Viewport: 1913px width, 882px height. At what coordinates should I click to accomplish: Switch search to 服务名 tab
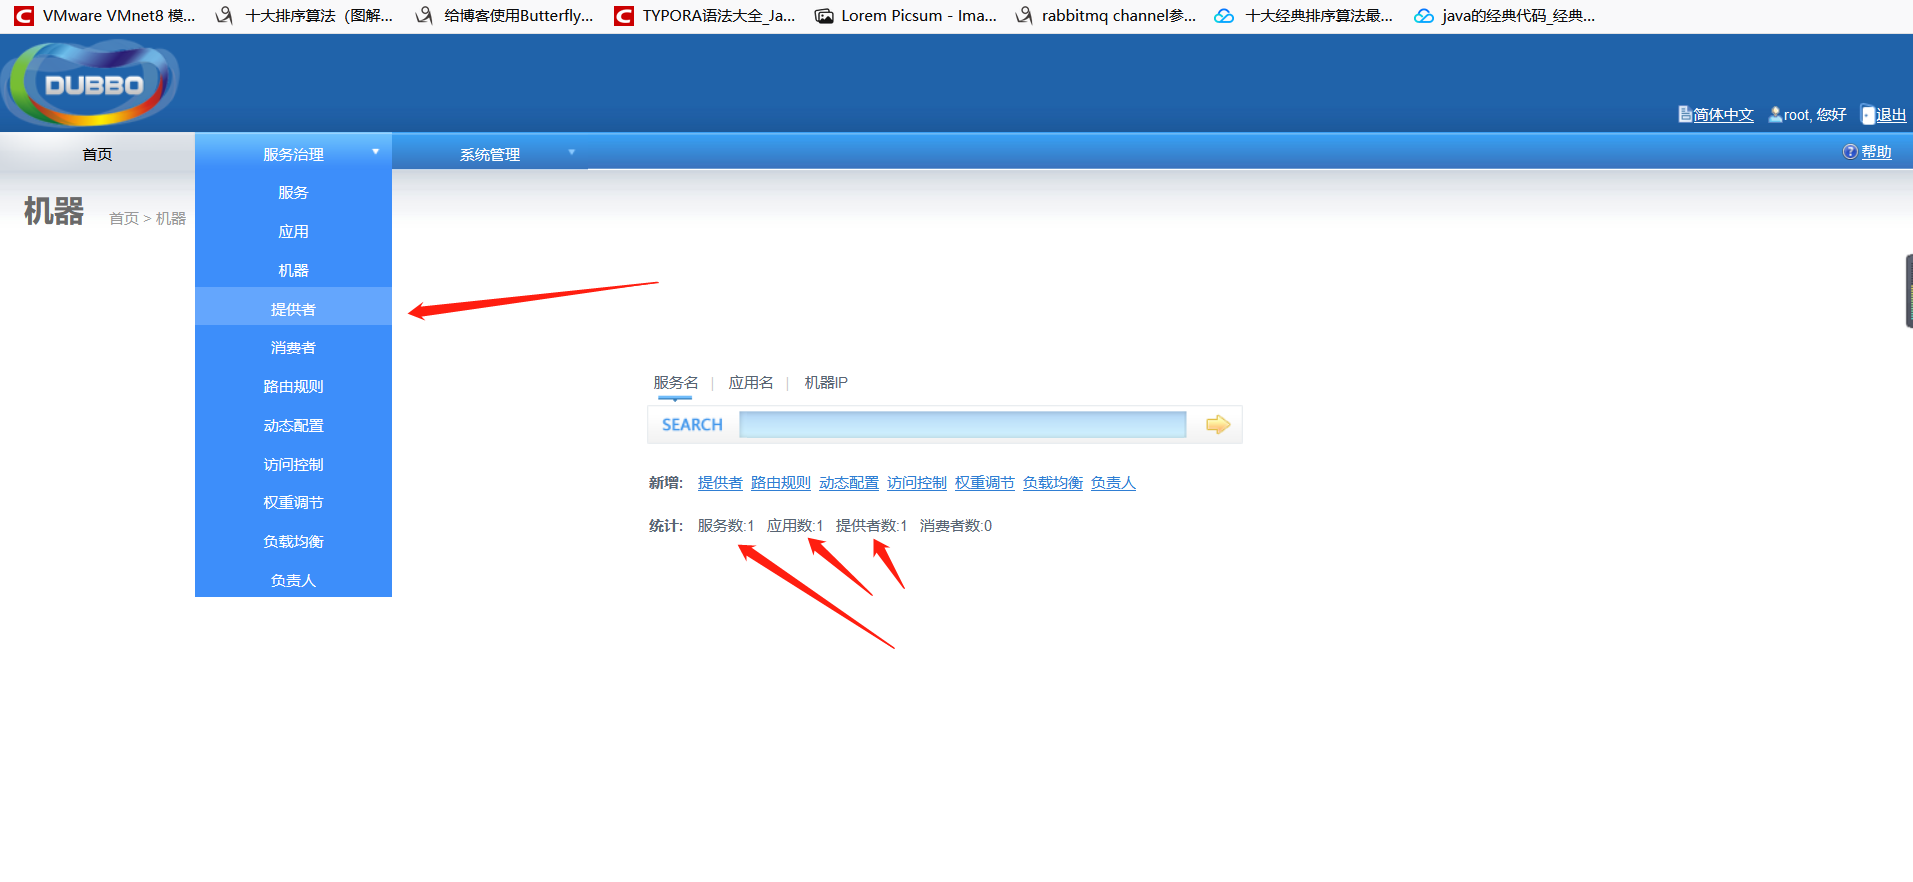[x=676, y=383]
